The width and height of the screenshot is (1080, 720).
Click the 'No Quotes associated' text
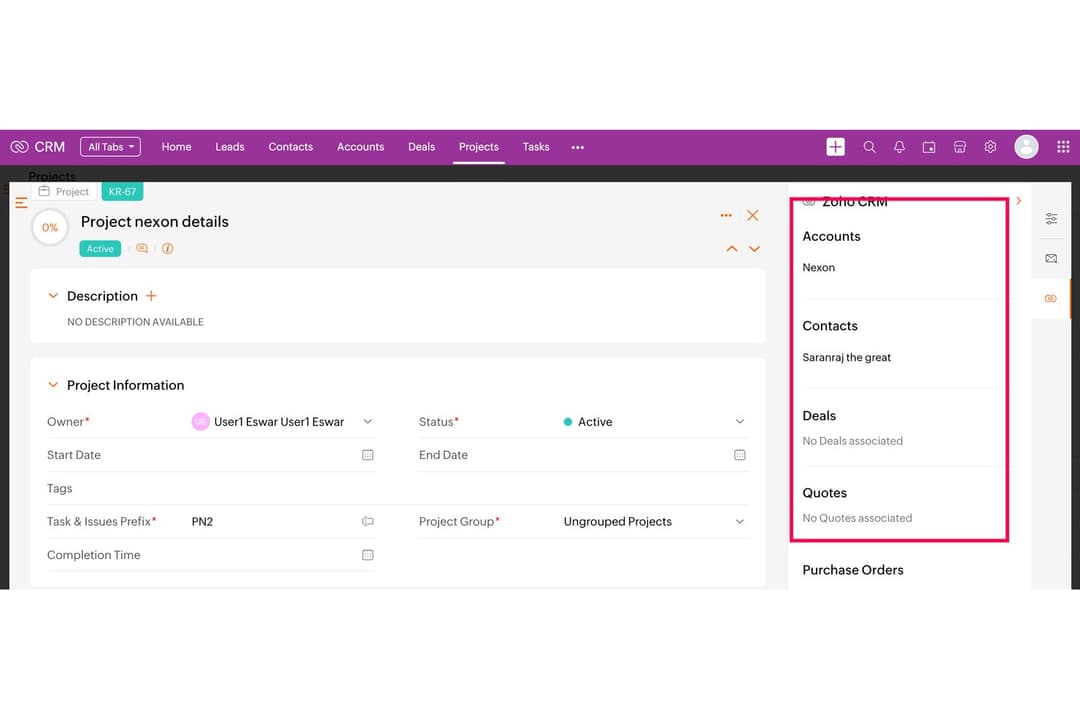(x=857, y=518)
